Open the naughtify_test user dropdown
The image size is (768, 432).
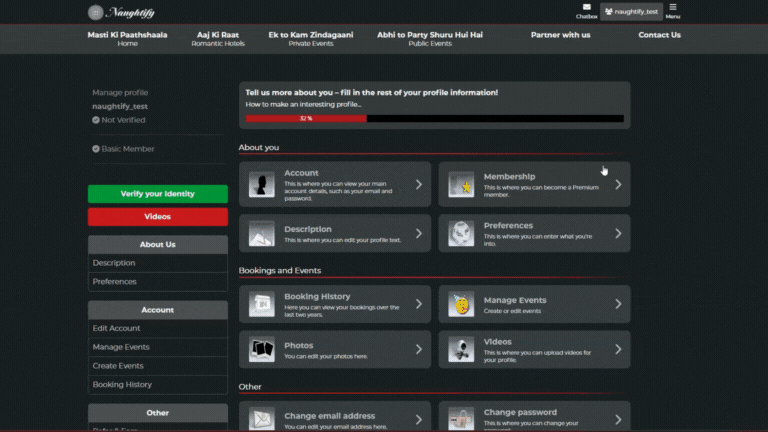click(631, 12)
